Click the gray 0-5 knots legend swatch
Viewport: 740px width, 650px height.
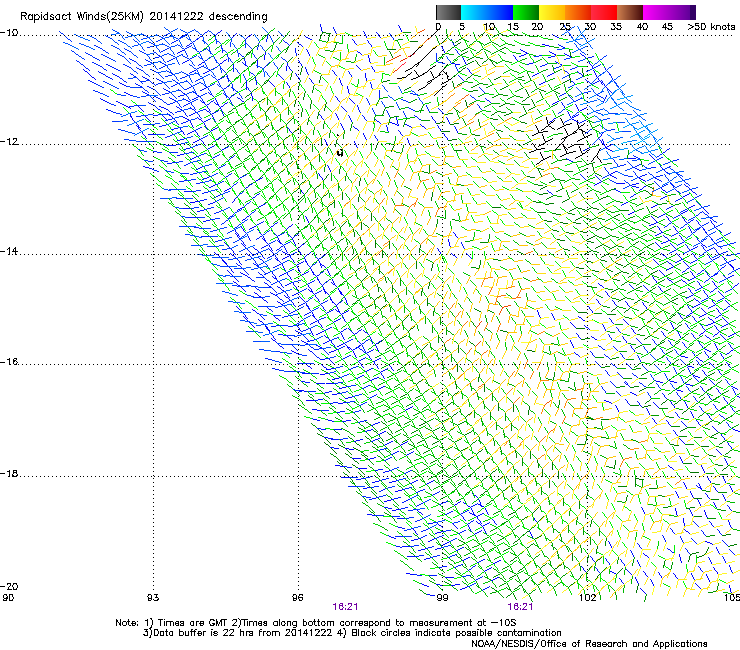(448, 12)
